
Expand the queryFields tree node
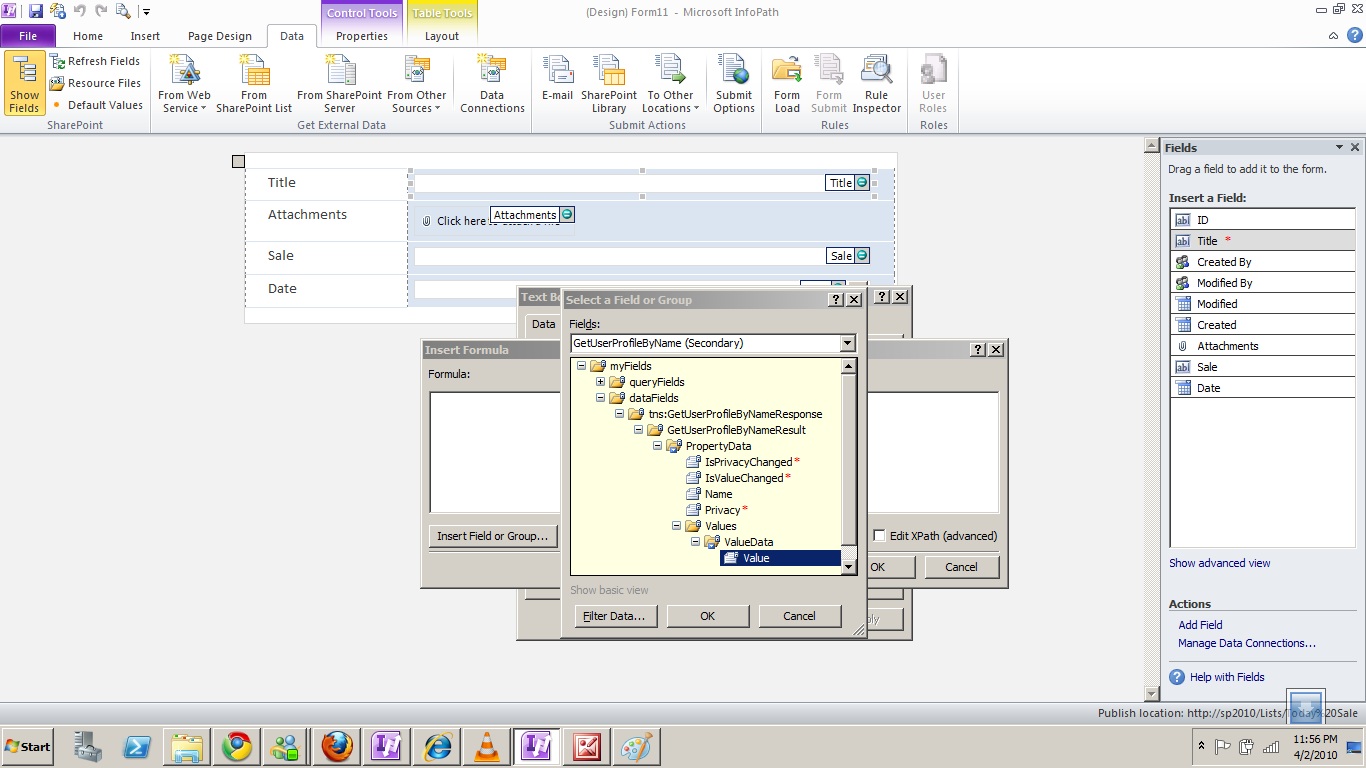601,382
